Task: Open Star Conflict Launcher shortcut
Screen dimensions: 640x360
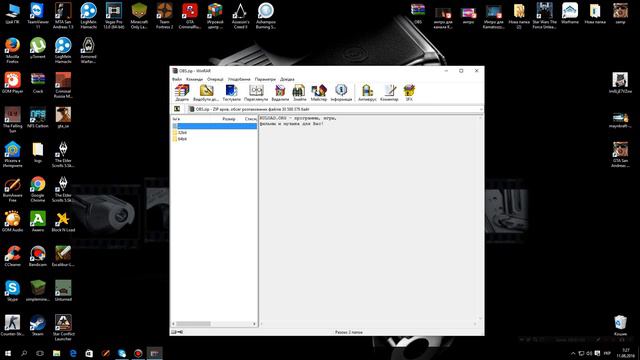Action: click(x=63, y=328)
